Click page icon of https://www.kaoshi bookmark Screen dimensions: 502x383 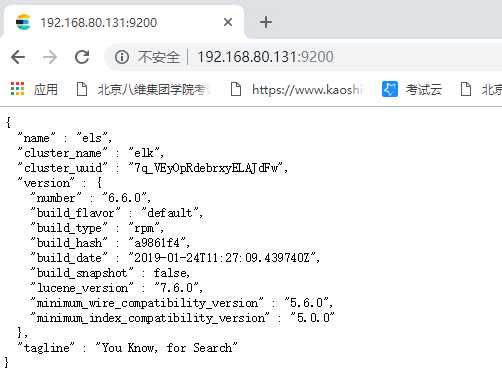click(236, 89)
